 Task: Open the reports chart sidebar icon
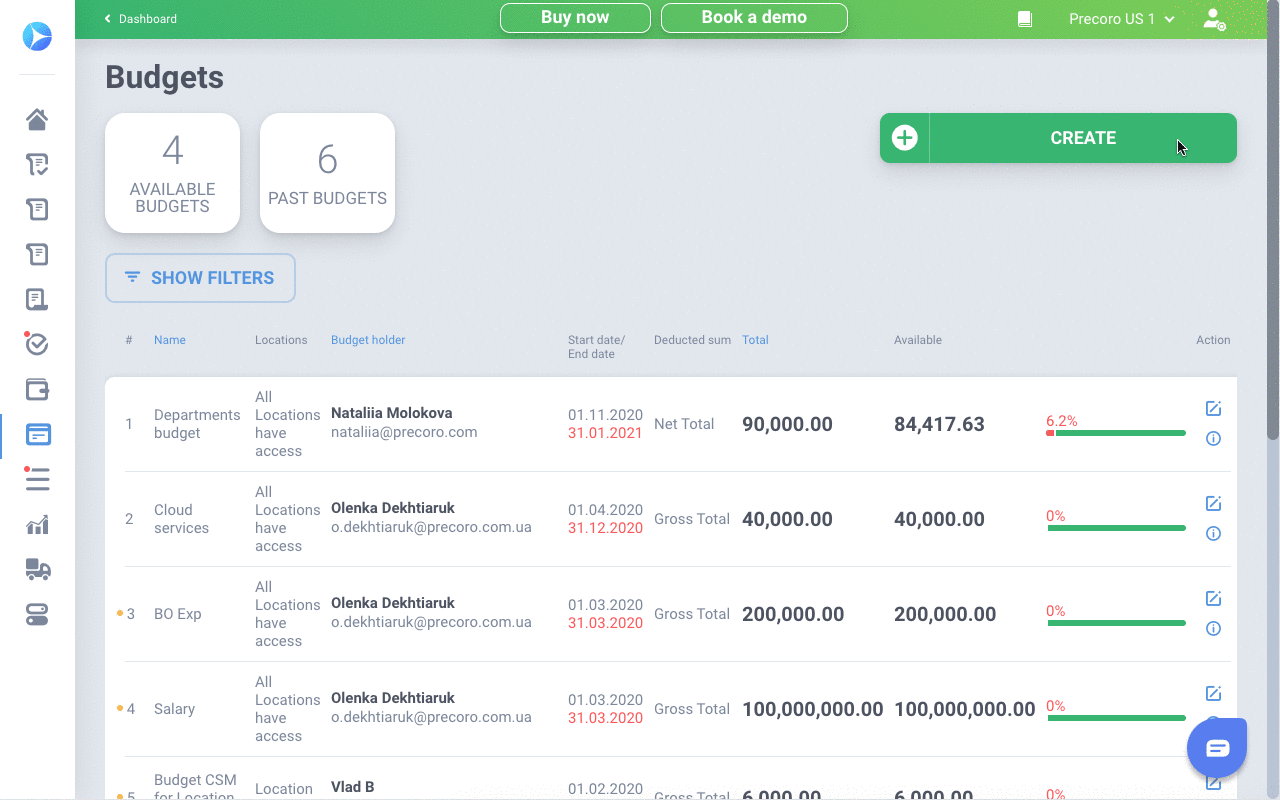pyautogui.click(x=37, y=525)
